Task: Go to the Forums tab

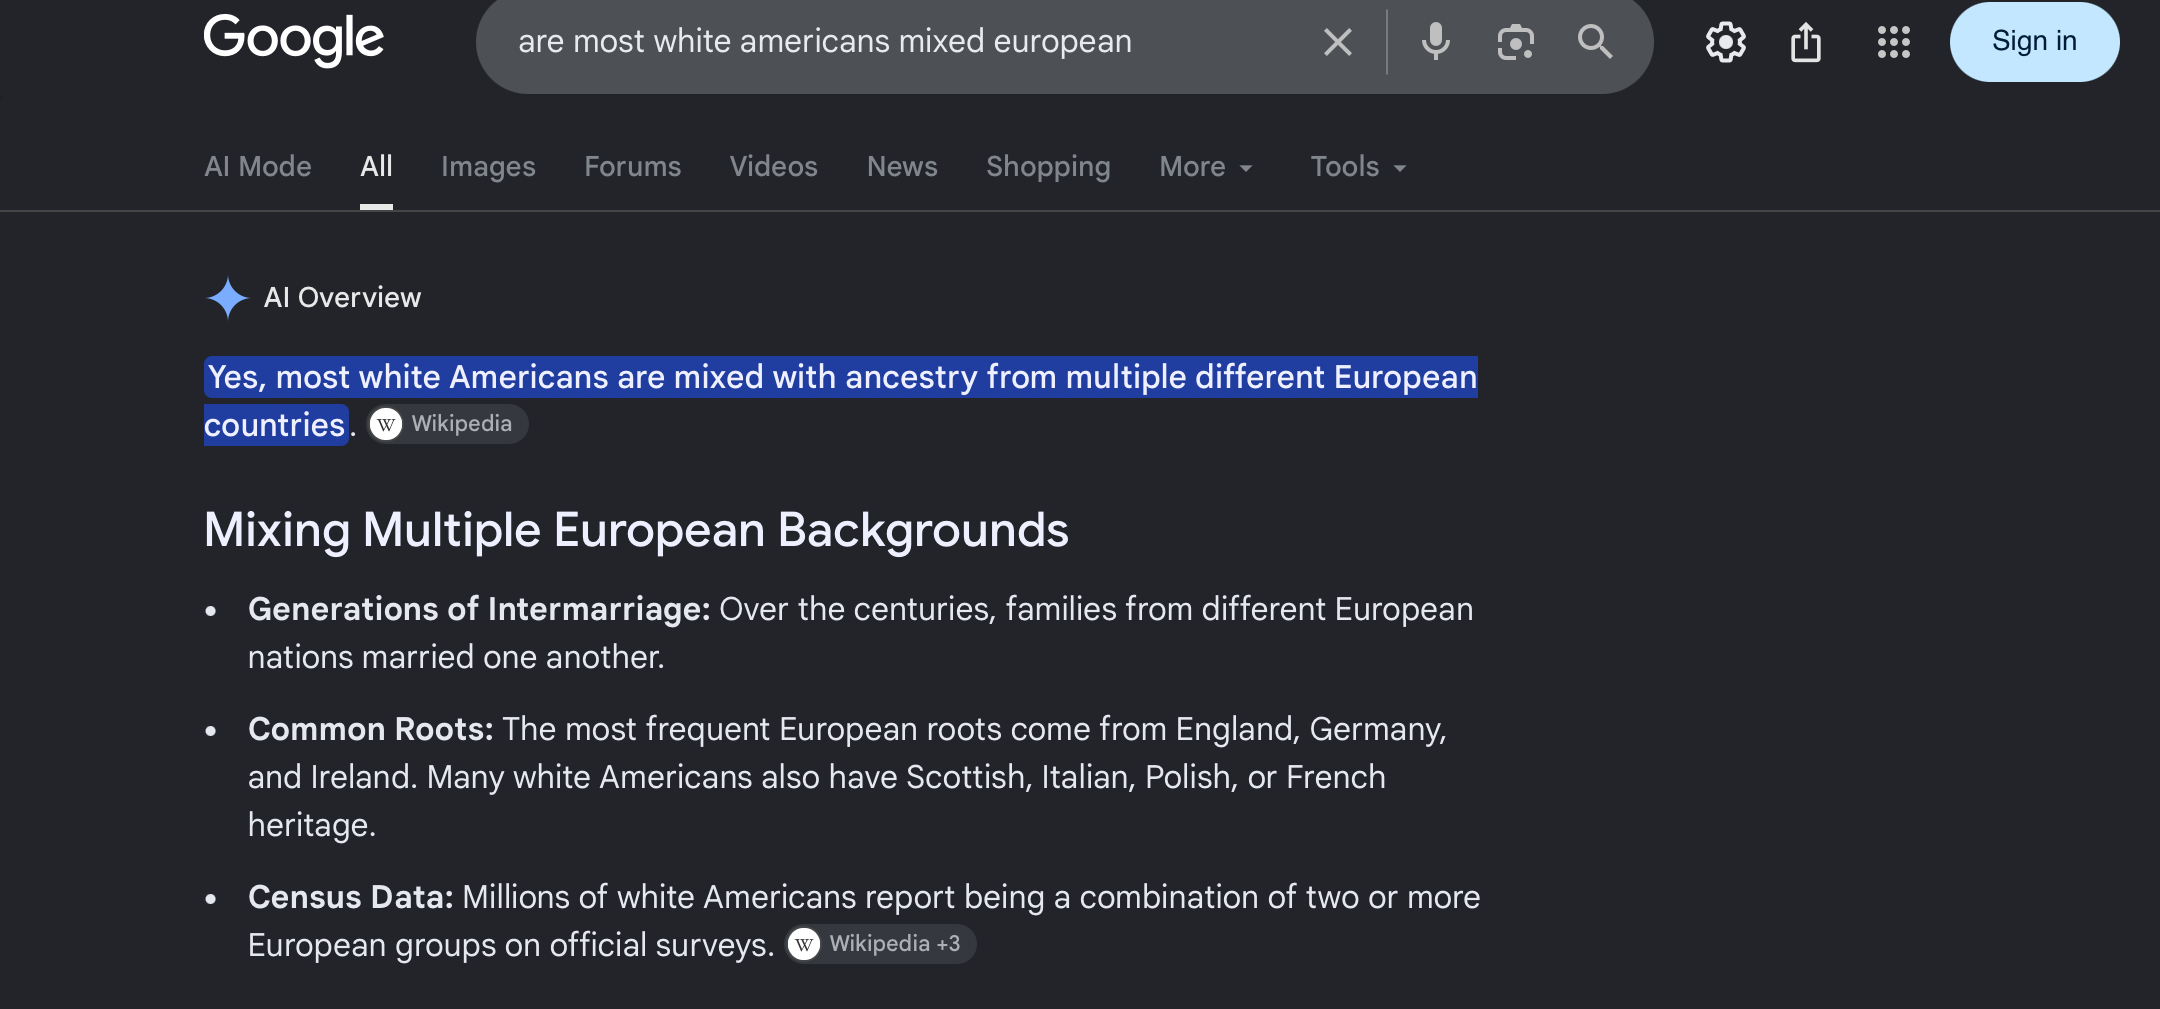Action: (x=632, y=166)
